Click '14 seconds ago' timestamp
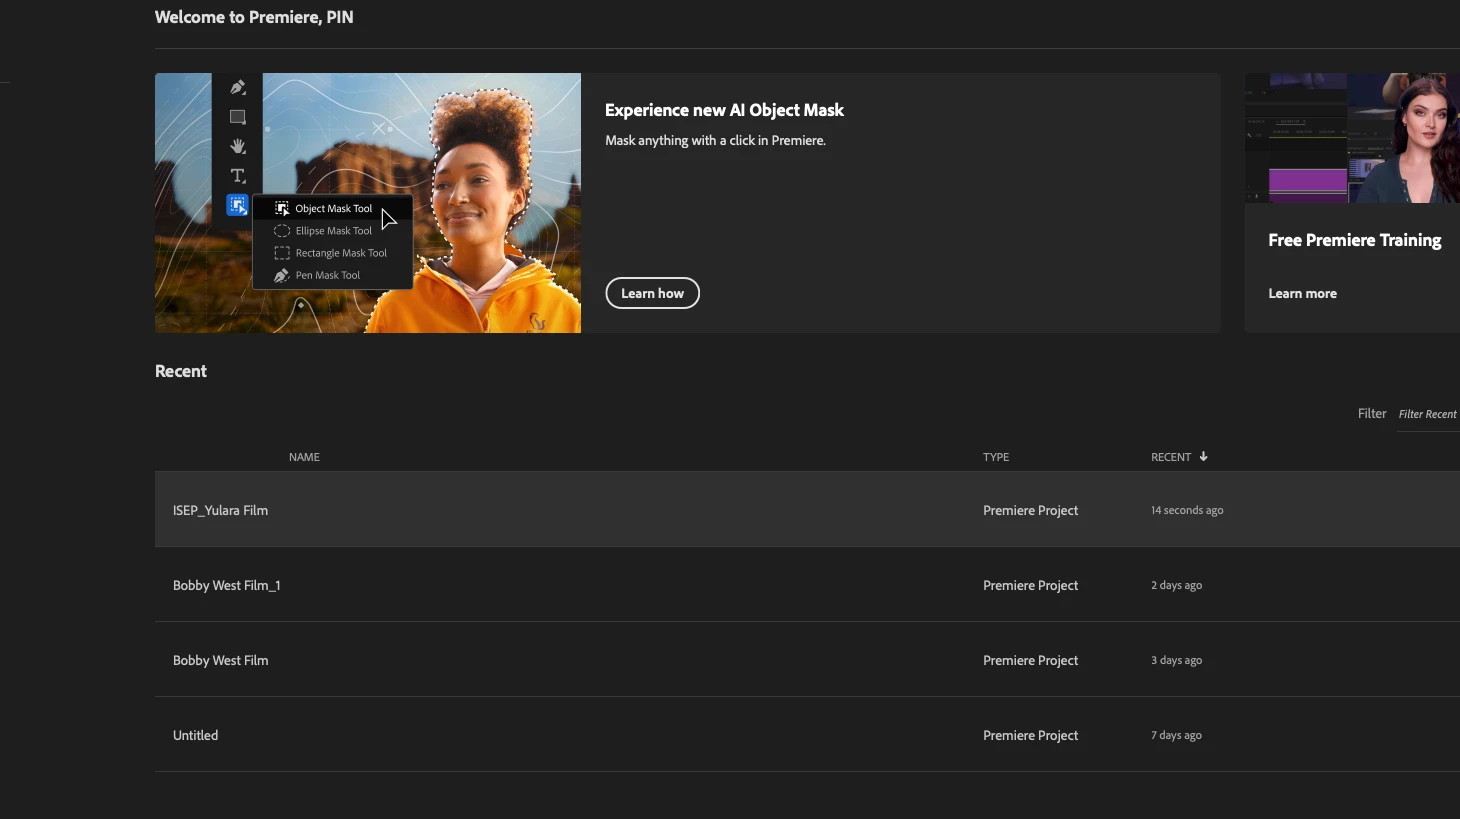This screenshot has width=1460, height=819. [x=1187, y=510]
